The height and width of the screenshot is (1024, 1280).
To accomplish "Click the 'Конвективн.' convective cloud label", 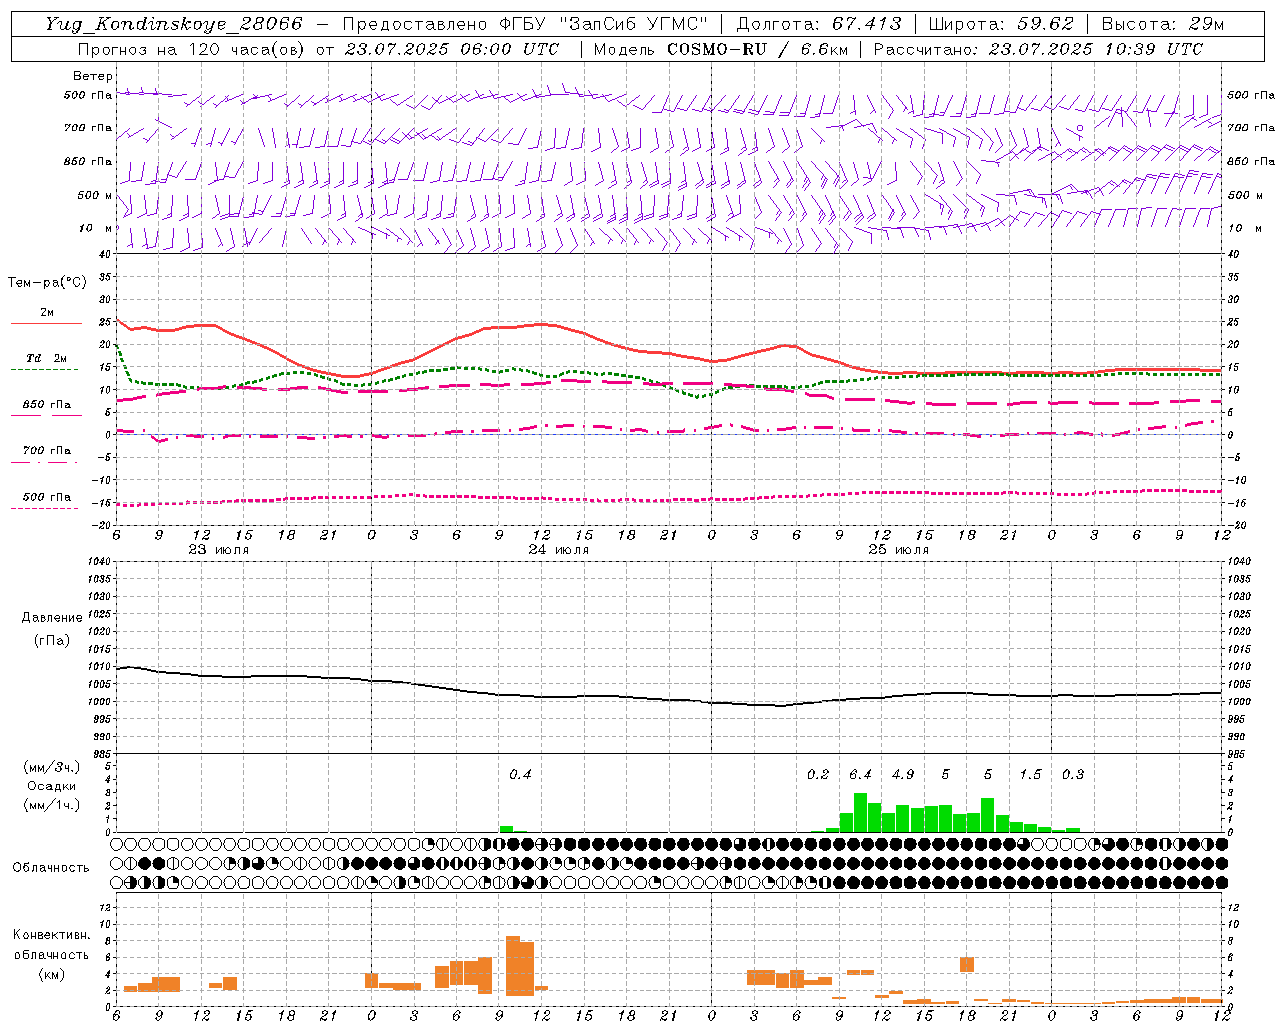I will [x=51, y=935].
